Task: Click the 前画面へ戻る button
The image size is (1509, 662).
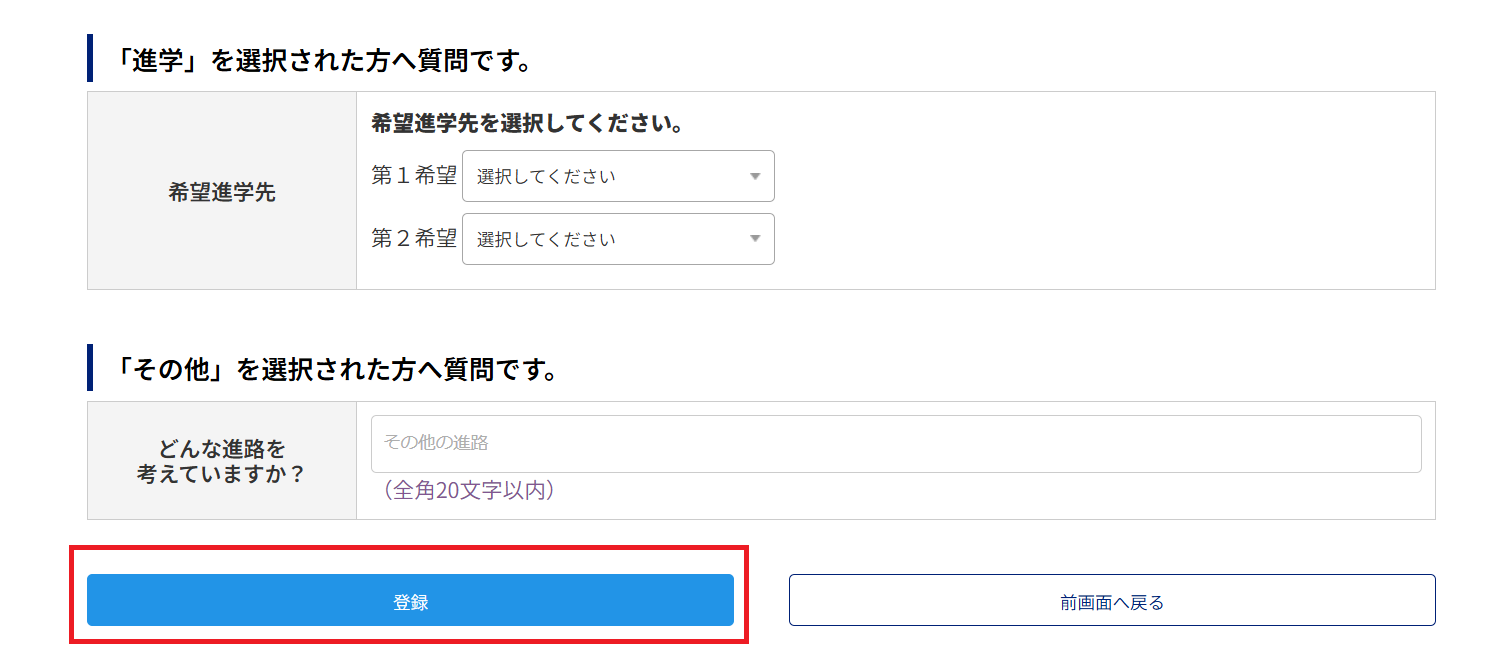Action: coord(1111,601)
